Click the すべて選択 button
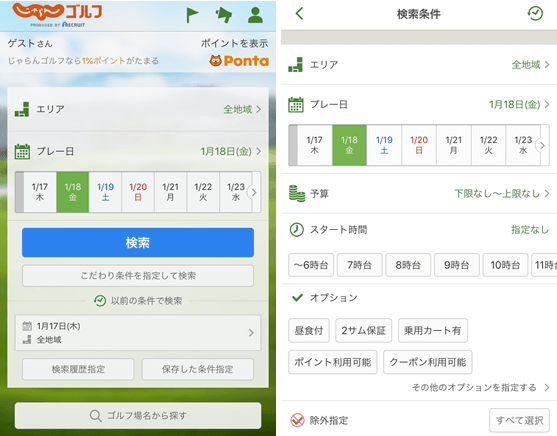The height and width of the screenshot is (436, 557). (519, 420)
